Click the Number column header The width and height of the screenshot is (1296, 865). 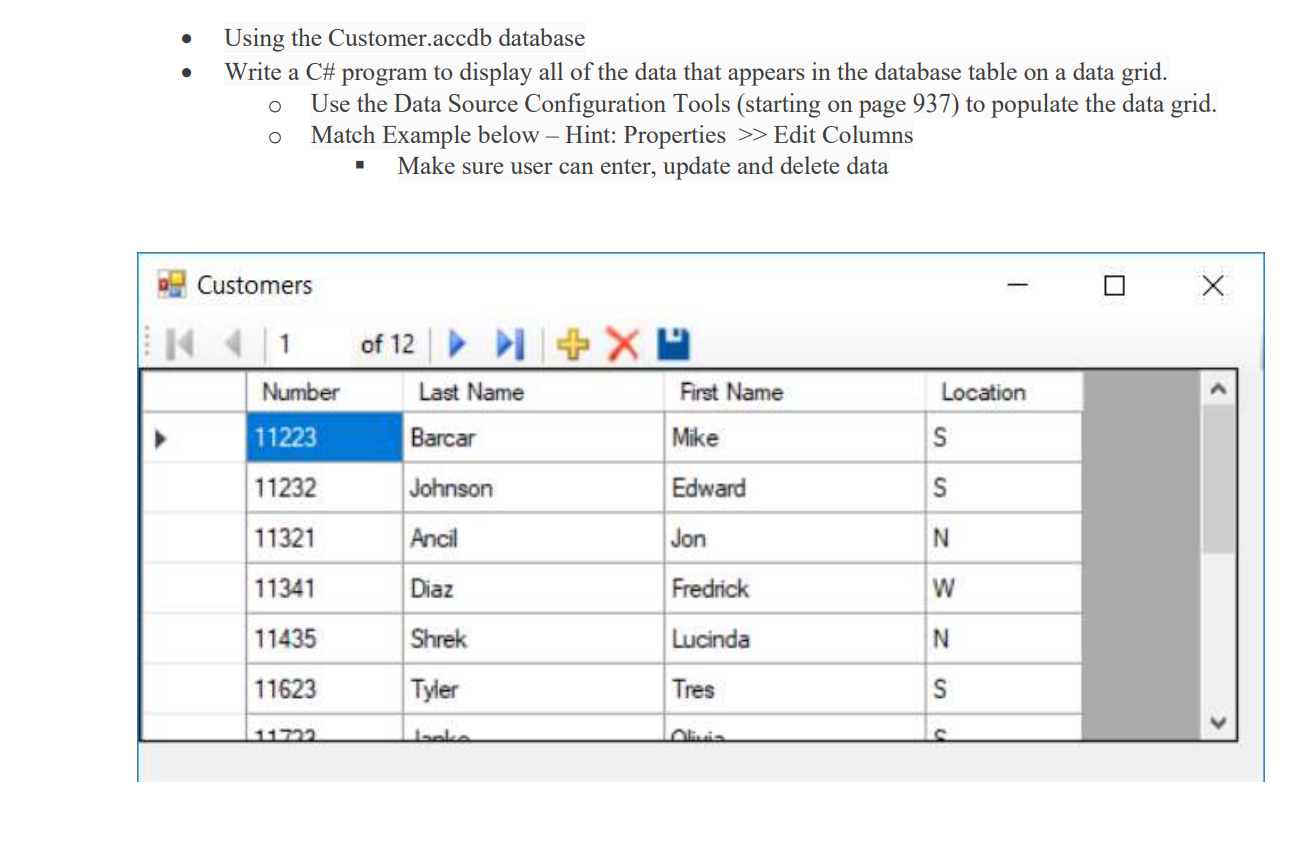tap(324, 392)
